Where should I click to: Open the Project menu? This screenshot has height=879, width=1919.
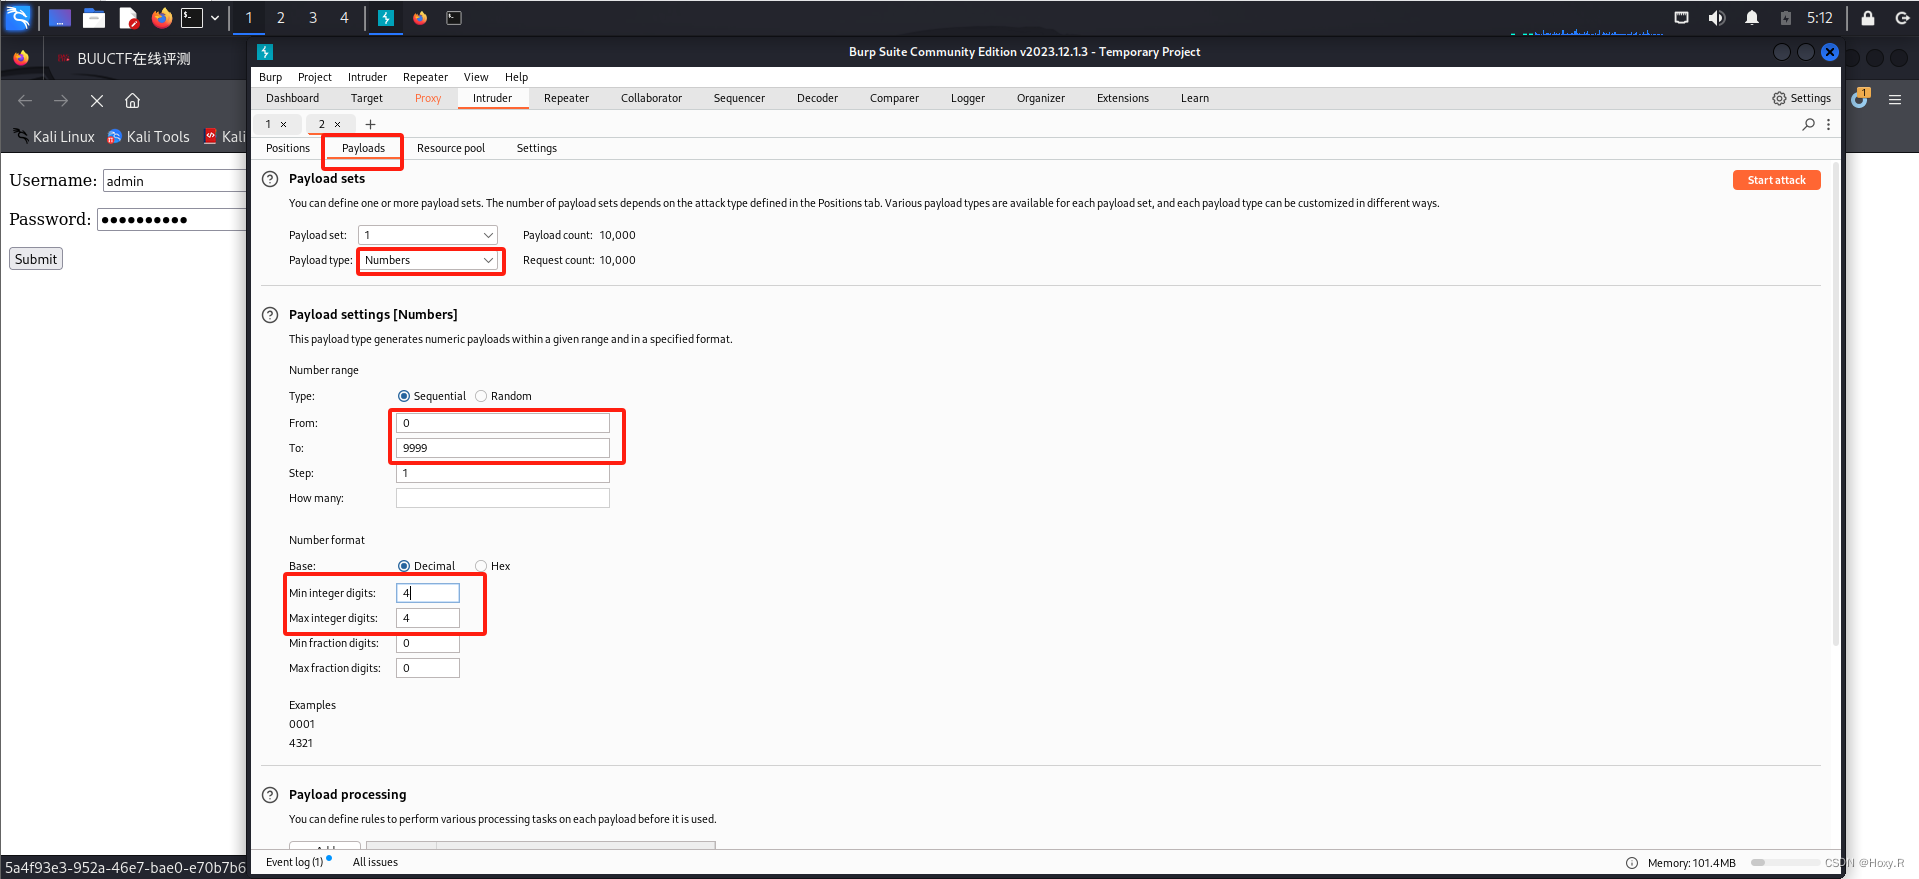314,77
